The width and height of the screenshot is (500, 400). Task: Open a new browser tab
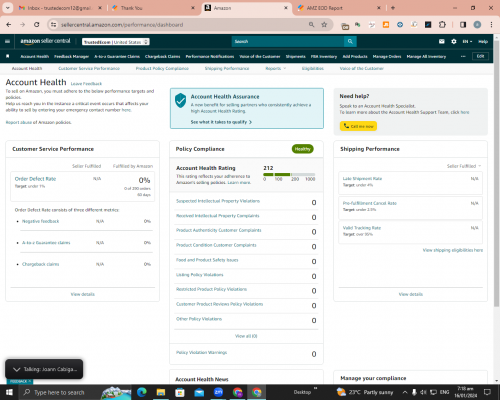tap(393, 8)
